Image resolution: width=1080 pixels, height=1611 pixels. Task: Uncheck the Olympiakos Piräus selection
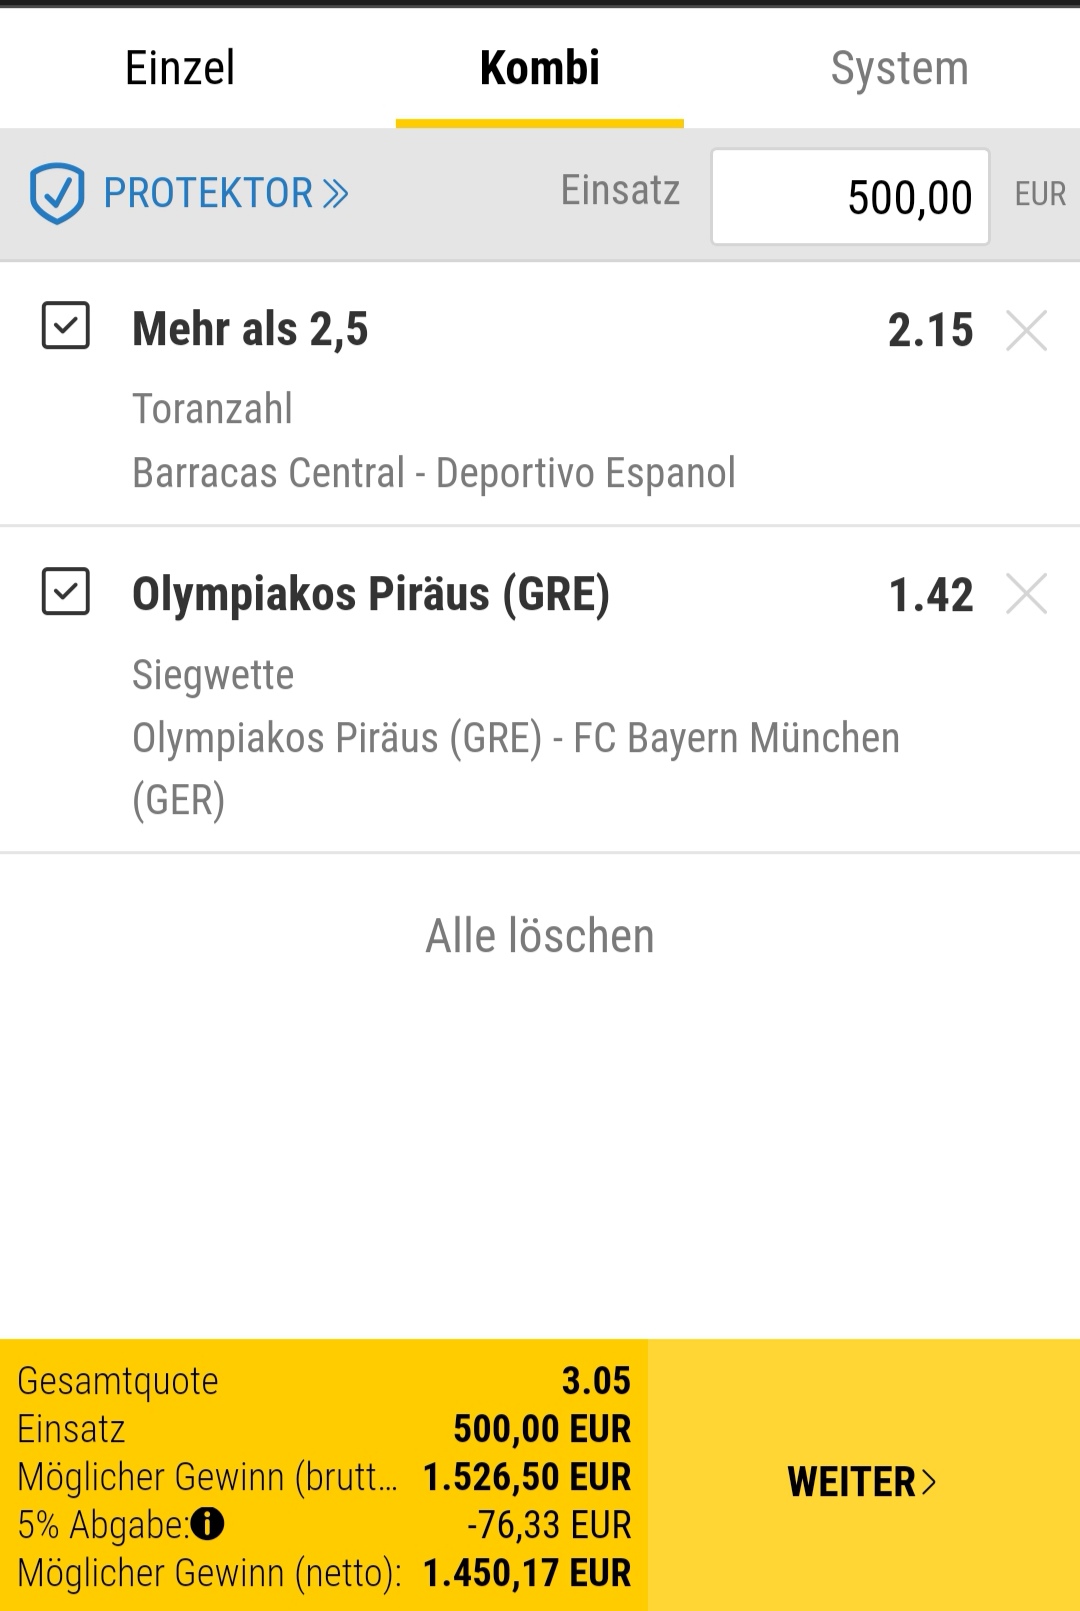pos(66,591)
